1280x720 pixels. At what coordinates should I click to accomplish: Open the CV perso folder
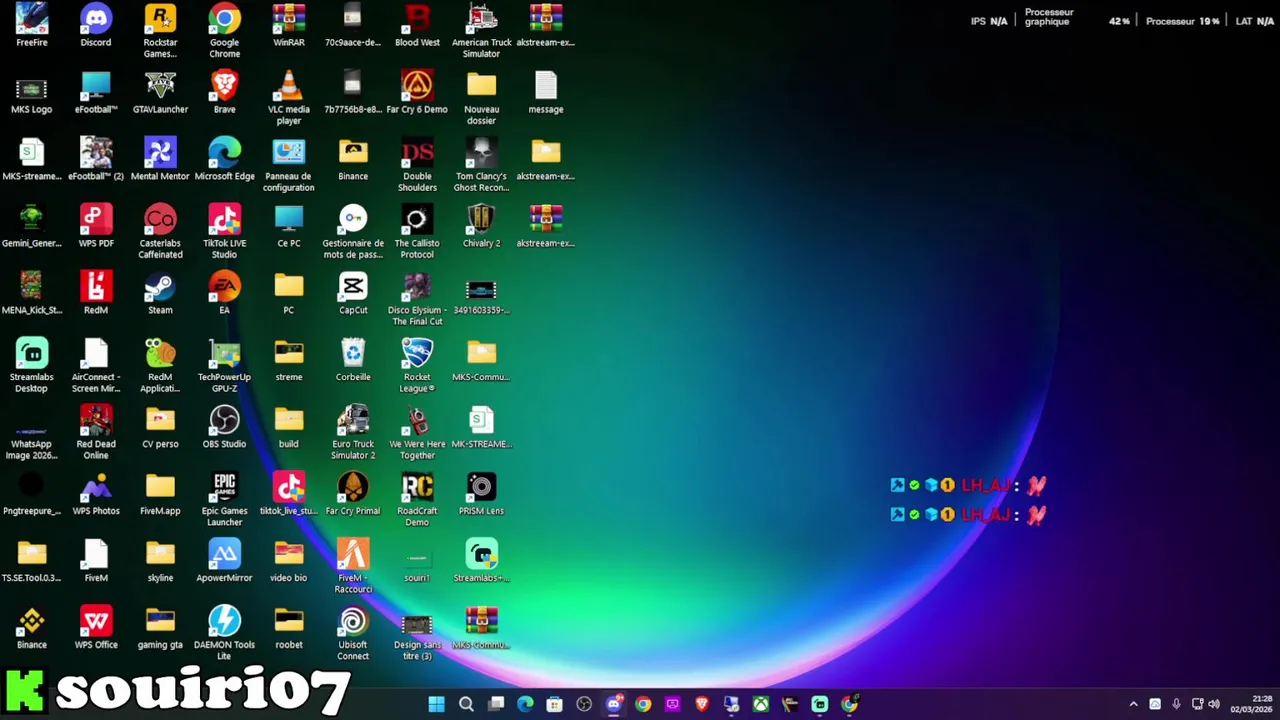(x=160, y=428)
